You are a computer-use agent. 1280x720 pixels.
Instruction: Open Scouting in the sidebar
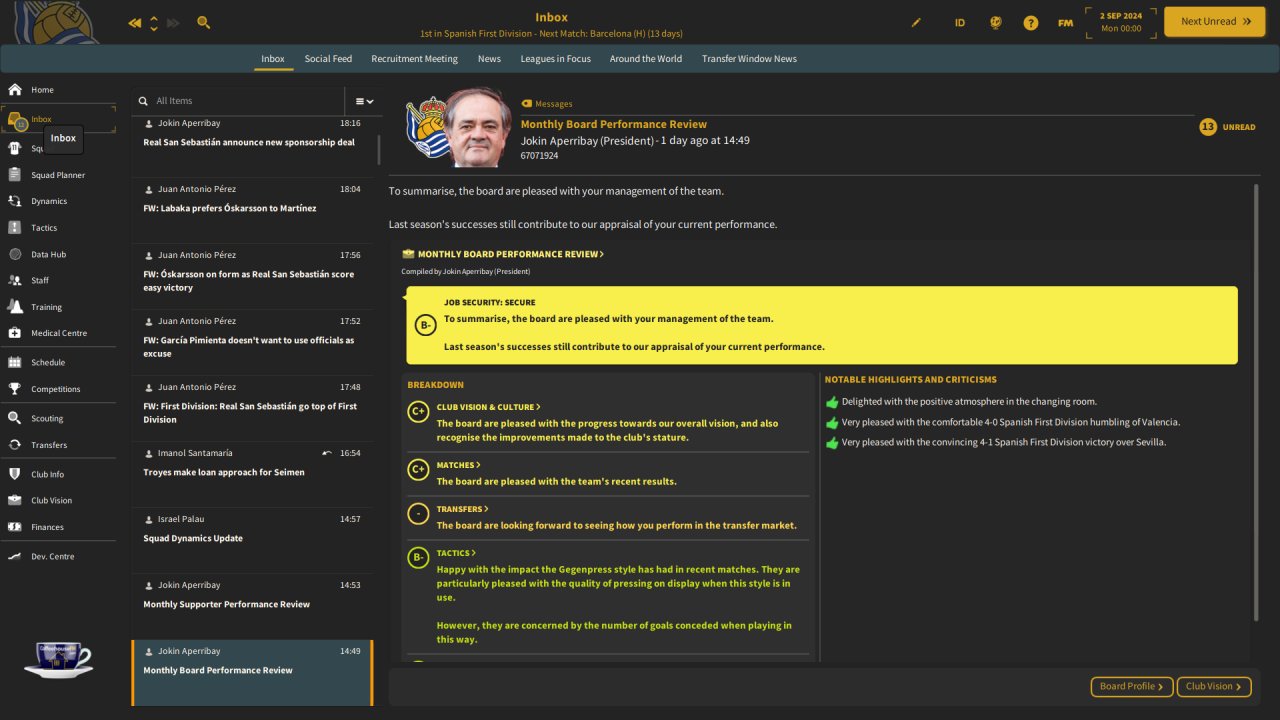pos(58,418)
